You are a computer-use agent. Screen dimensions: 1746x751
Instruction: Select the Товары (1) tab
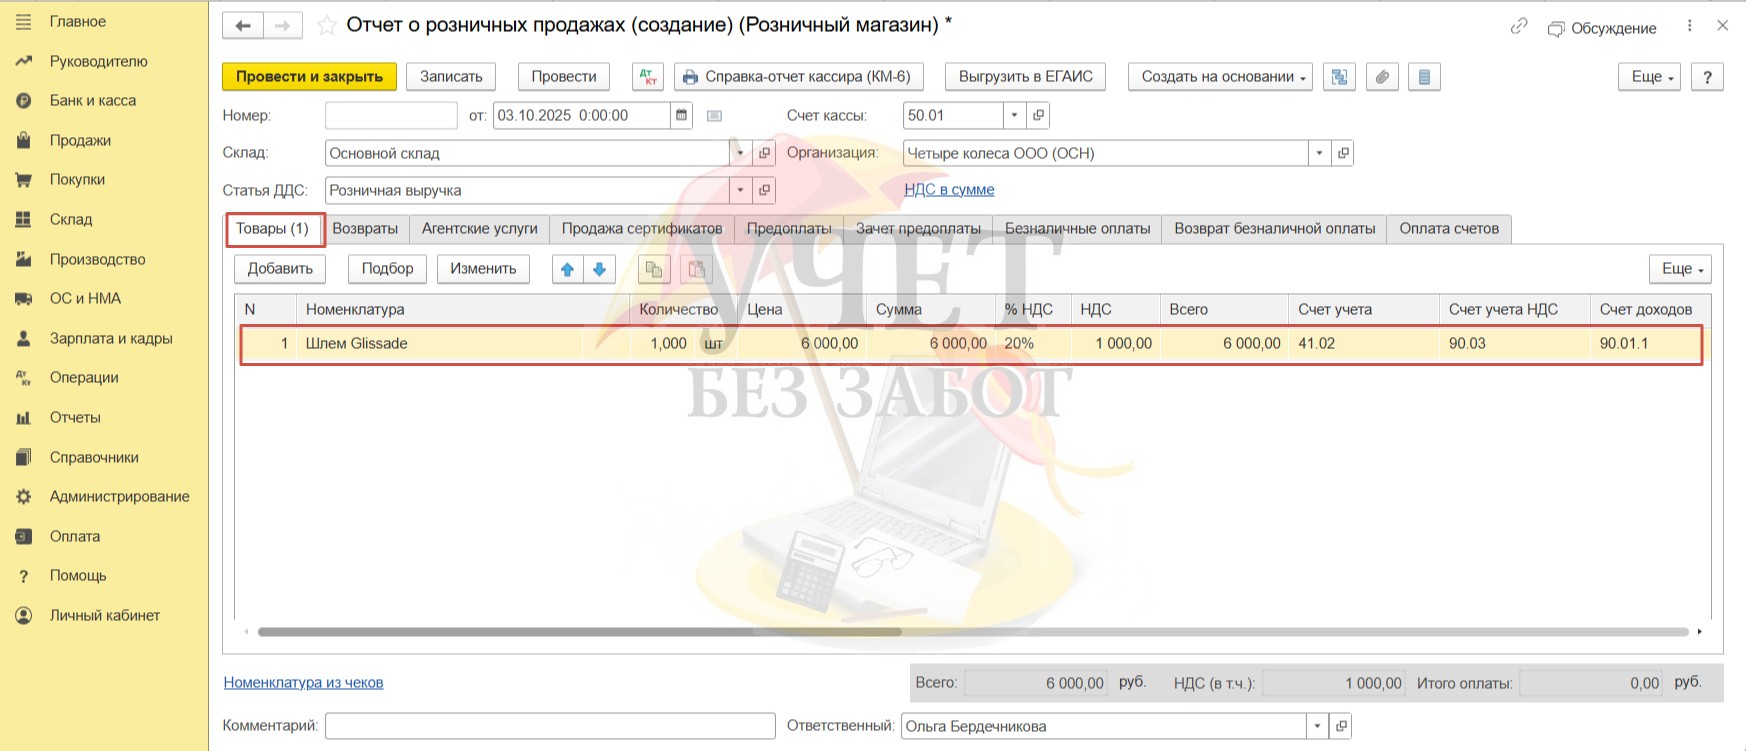(273, 229)
